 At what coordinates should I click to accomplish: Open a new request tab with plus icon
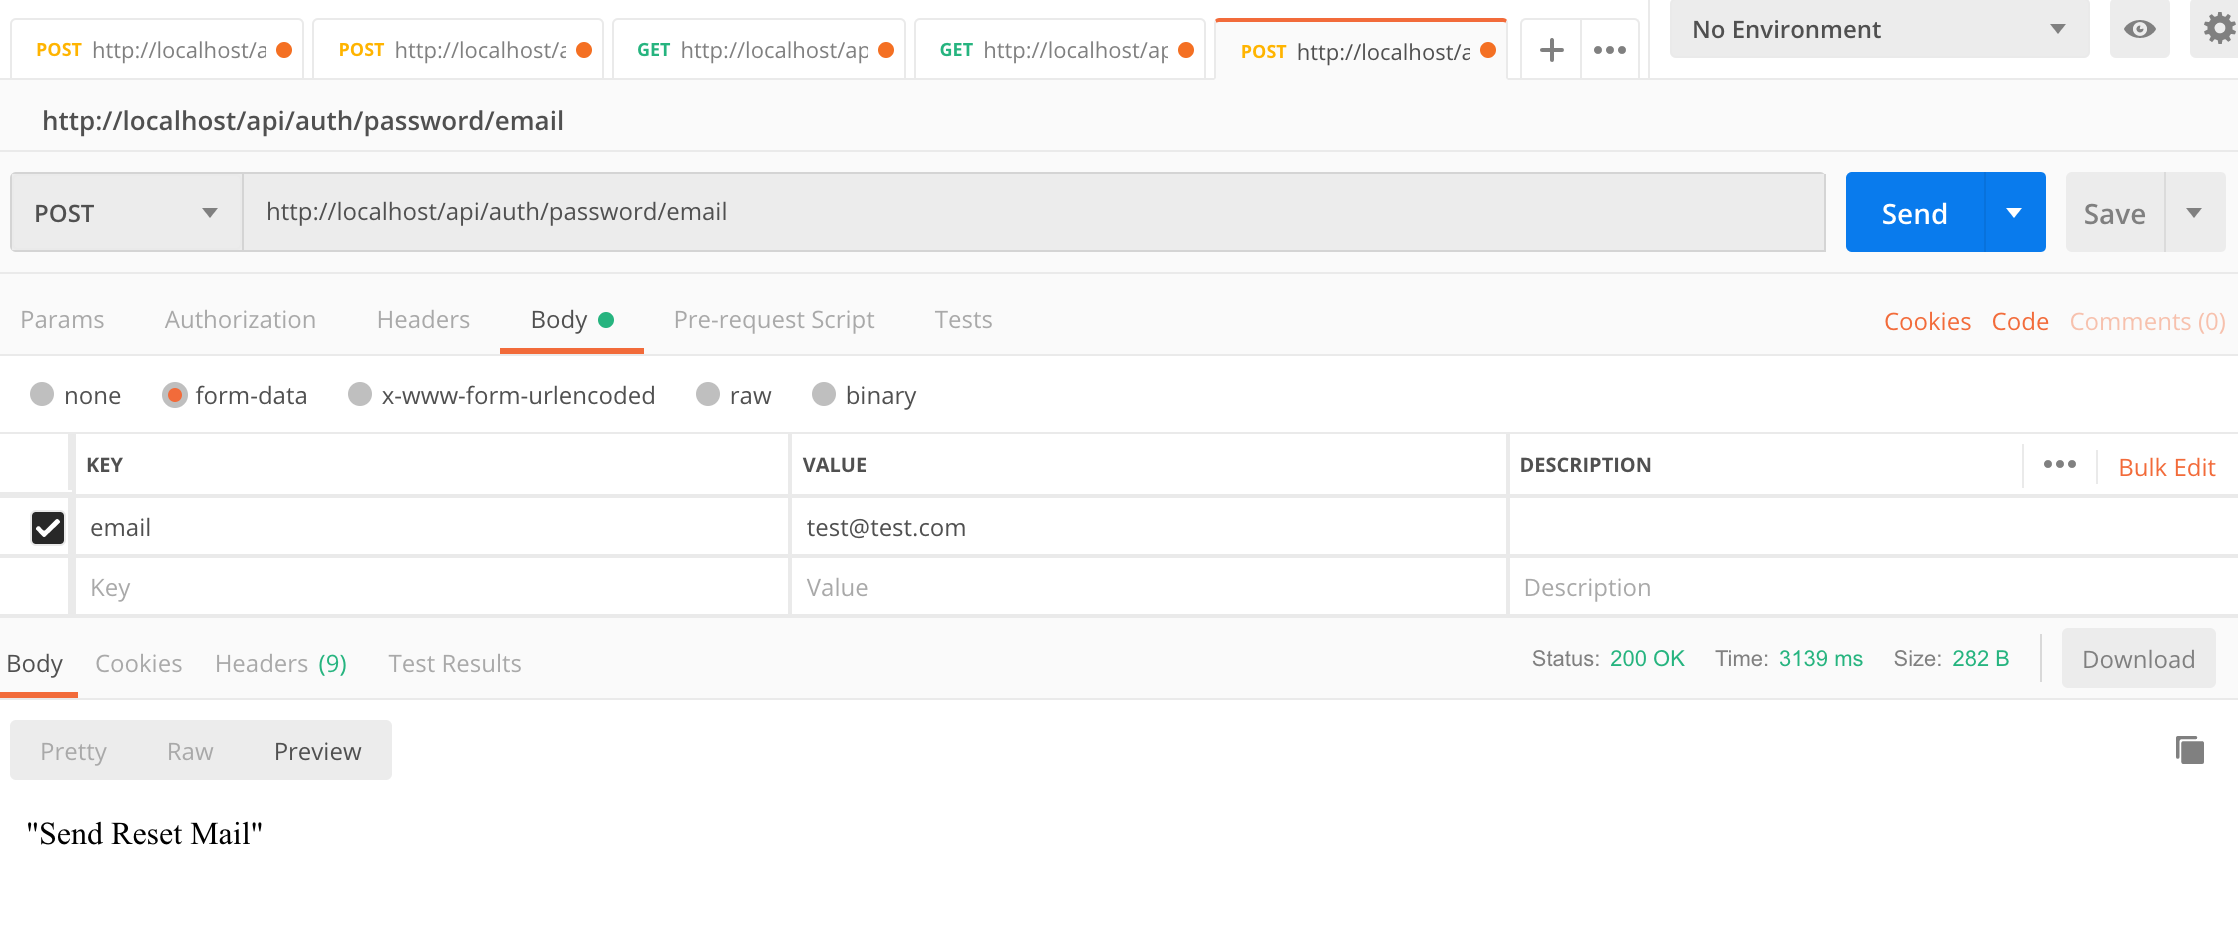click(x=1551, y=50)
